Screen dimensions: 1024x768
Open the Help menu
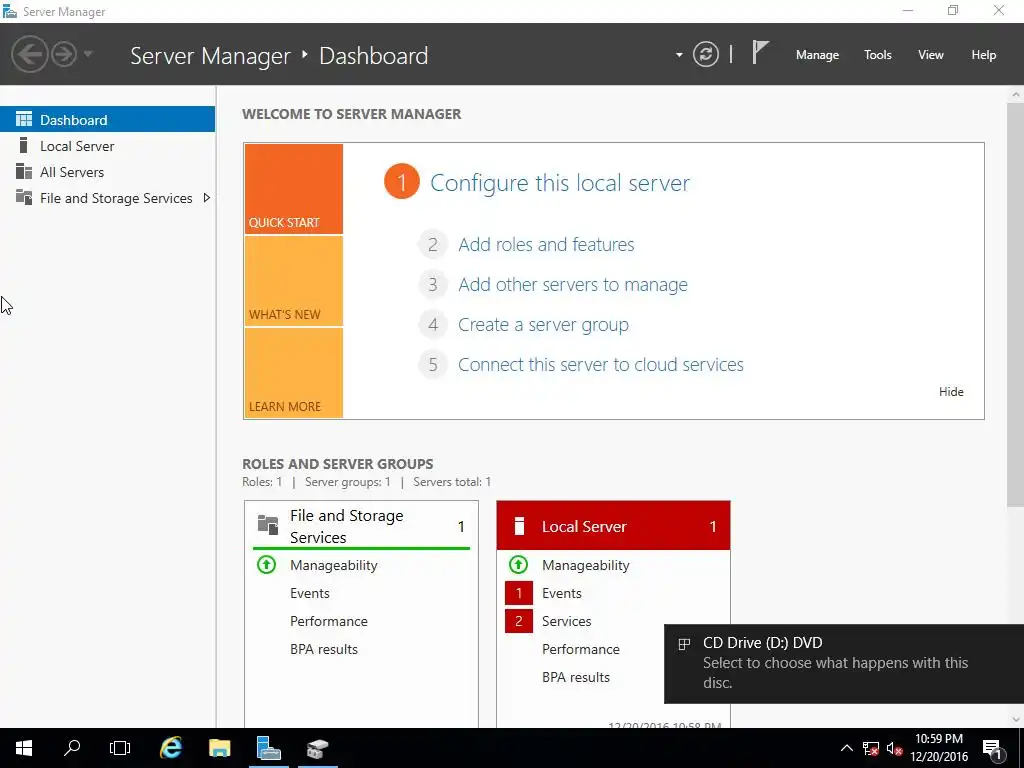(x=984, y=55)
